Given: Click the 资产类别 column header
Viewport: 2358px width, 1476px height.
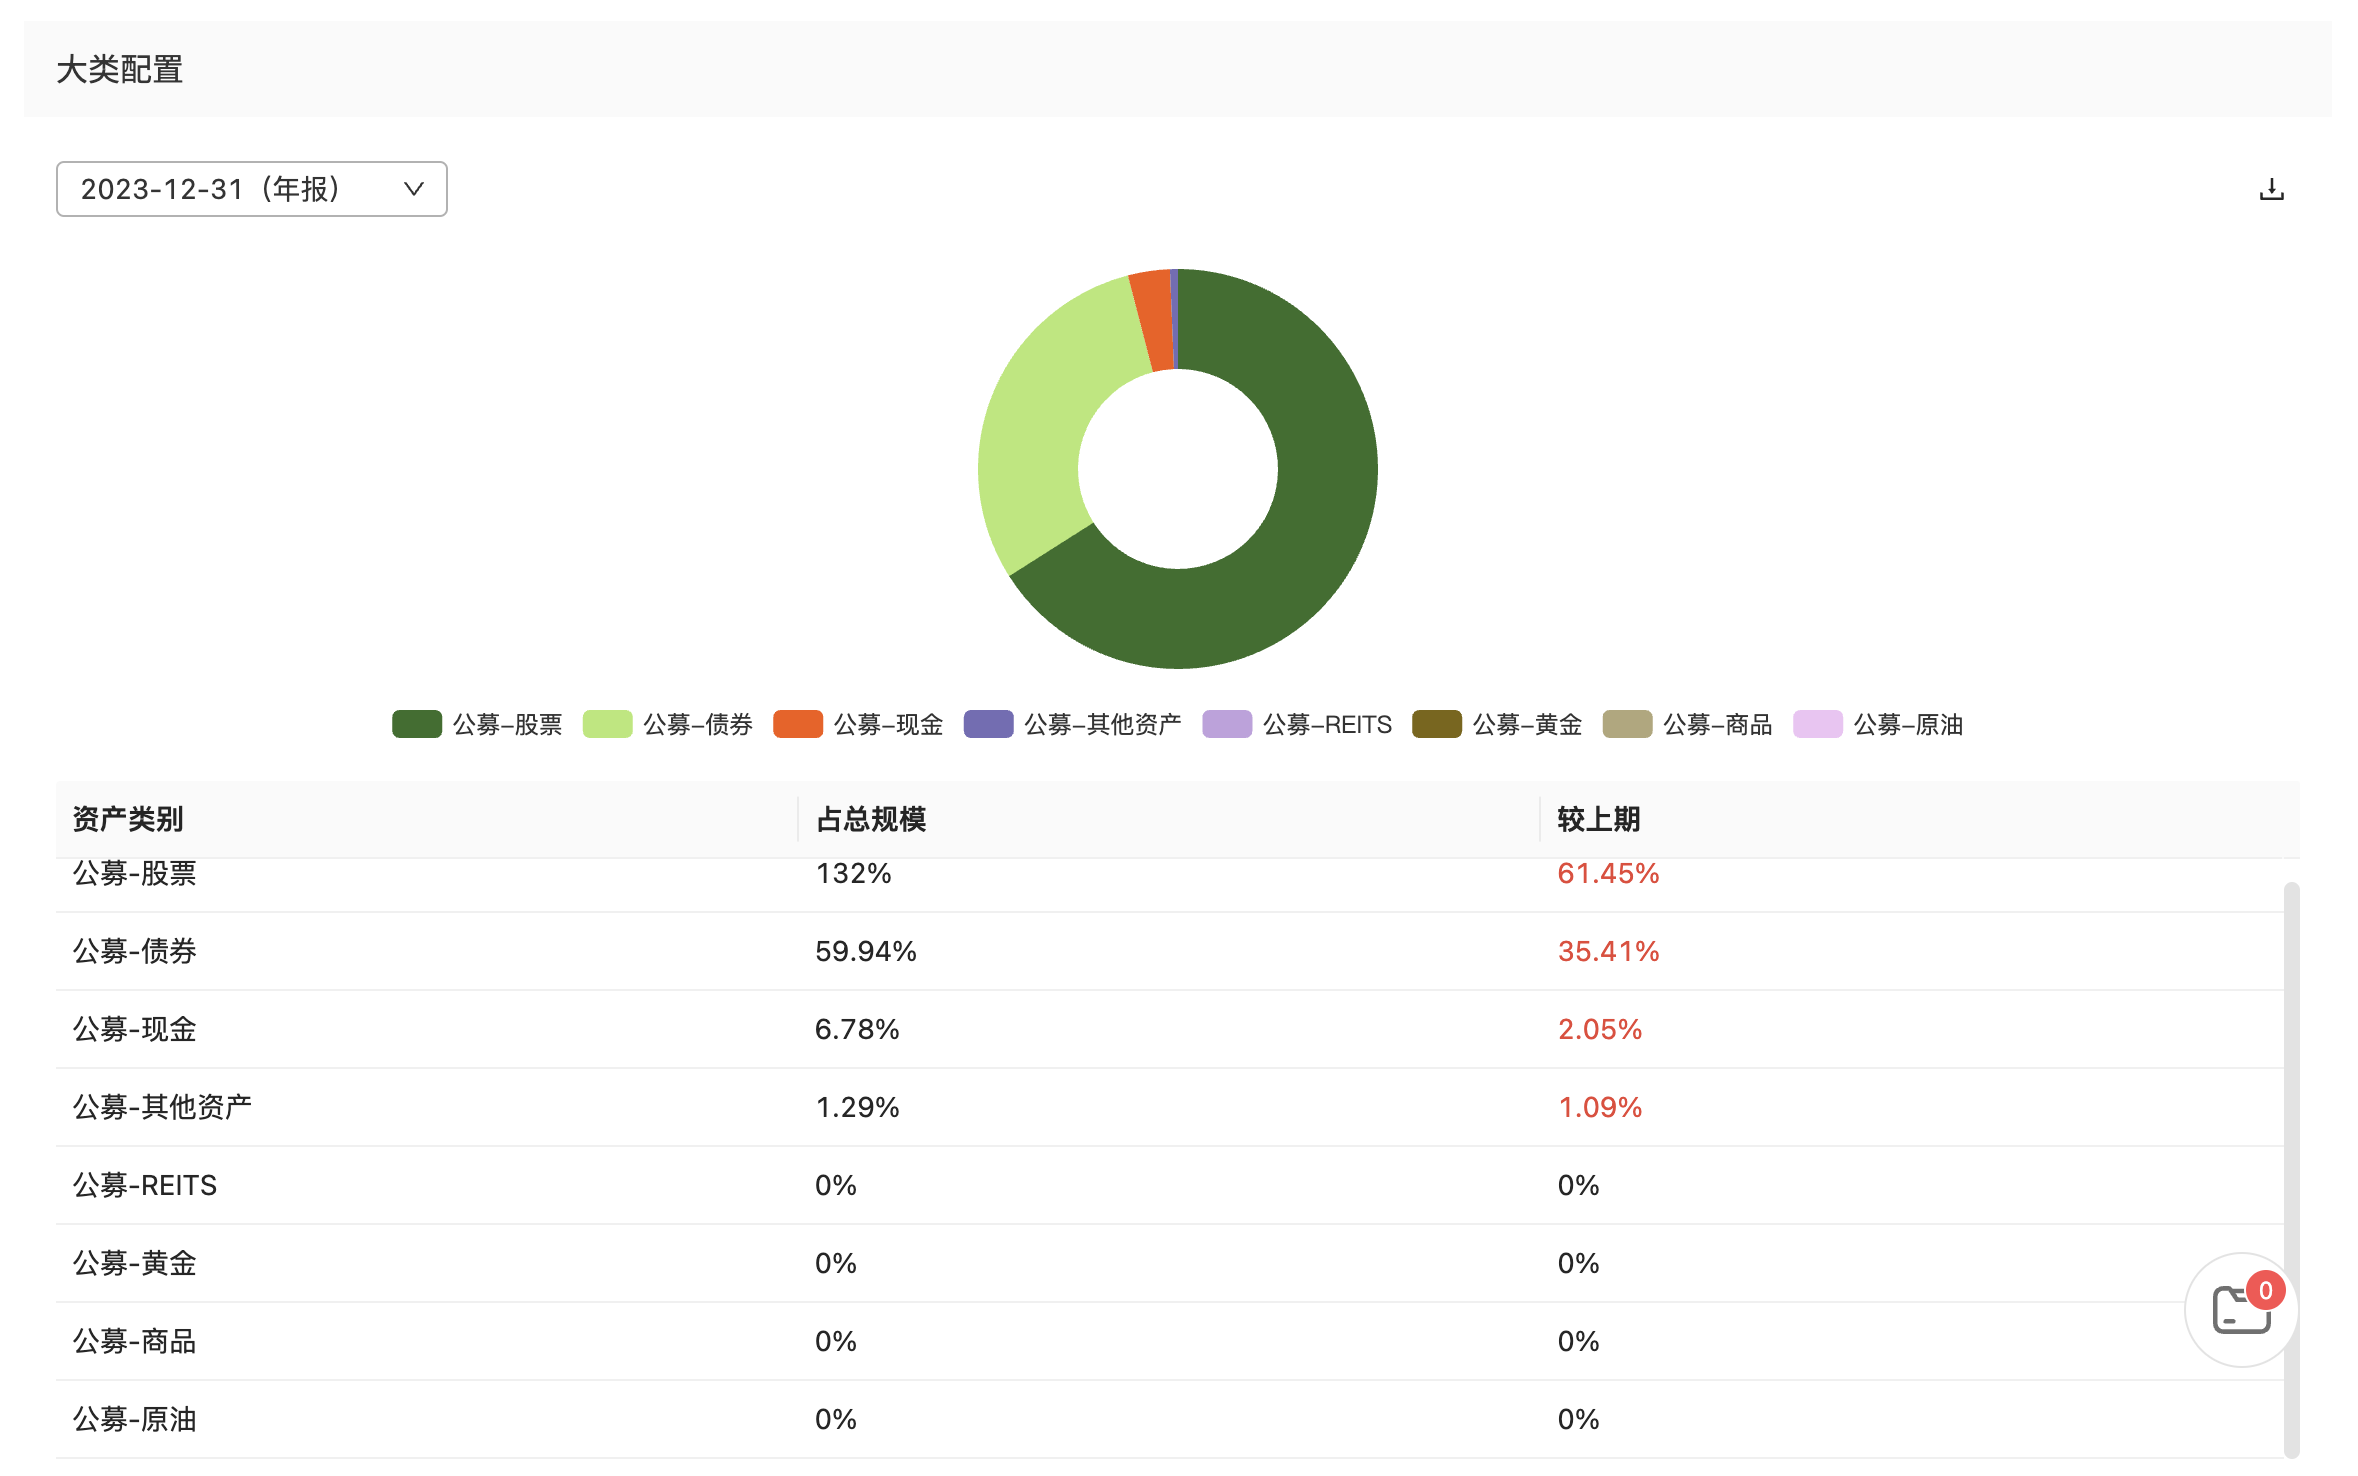Looking at the screenshot, I should [x=128, y=819].
